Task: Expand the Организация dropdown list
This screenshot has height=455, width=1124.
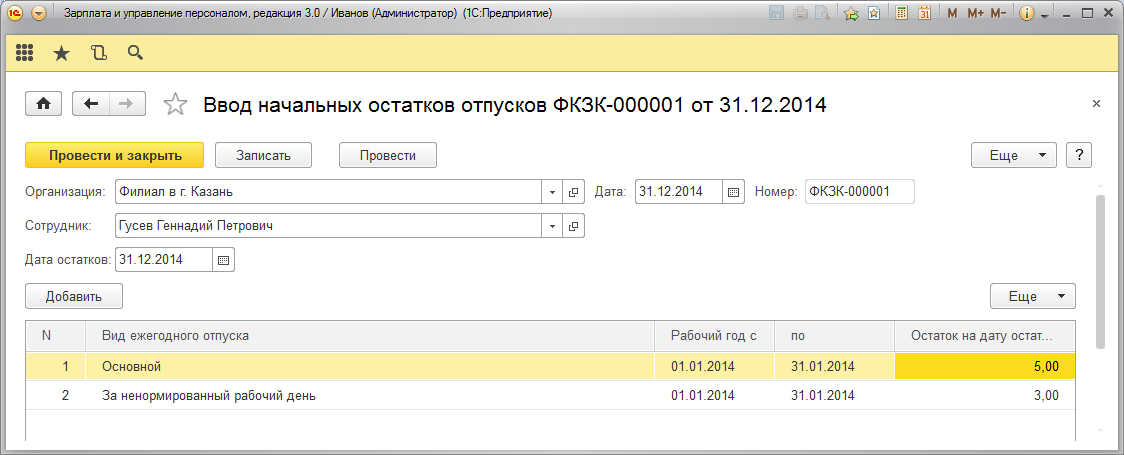Action: (552, 192)
